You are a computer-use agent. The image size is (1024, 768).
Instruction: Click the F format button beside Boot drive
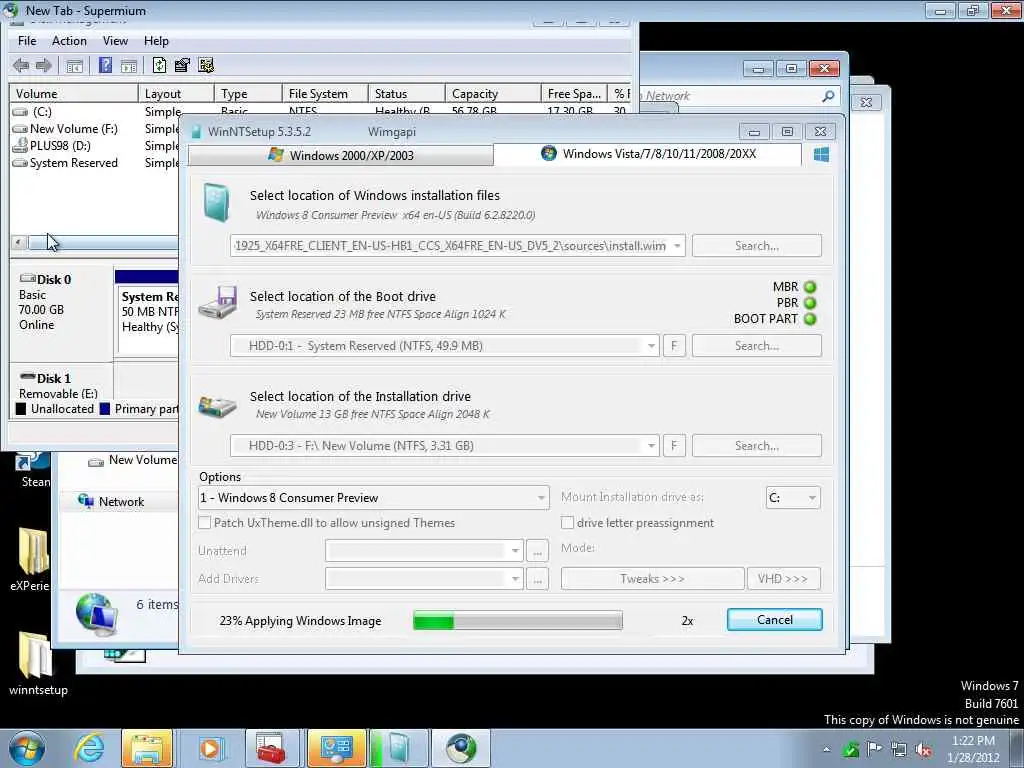[x=674, y=345]
